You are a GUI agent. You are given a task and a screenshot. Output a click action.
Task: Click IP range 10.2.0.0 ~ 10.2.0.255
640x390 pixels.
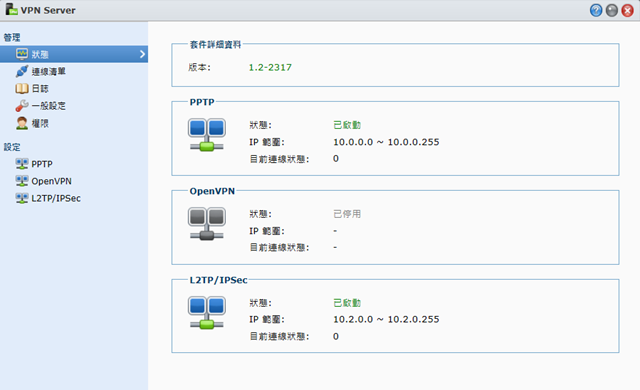click(x=386, y=319)
